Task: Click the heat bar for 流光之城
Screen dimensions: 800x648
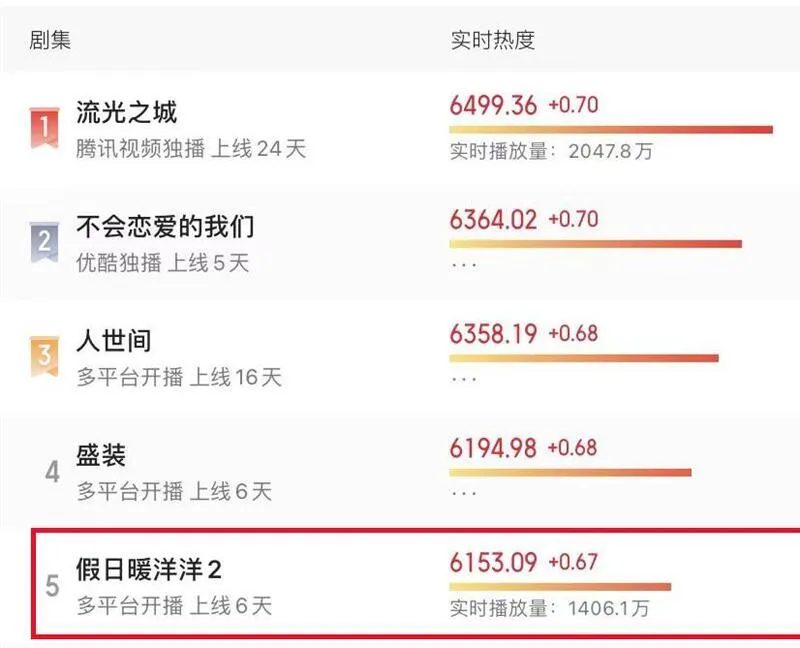Action: [x=611, y=130]
